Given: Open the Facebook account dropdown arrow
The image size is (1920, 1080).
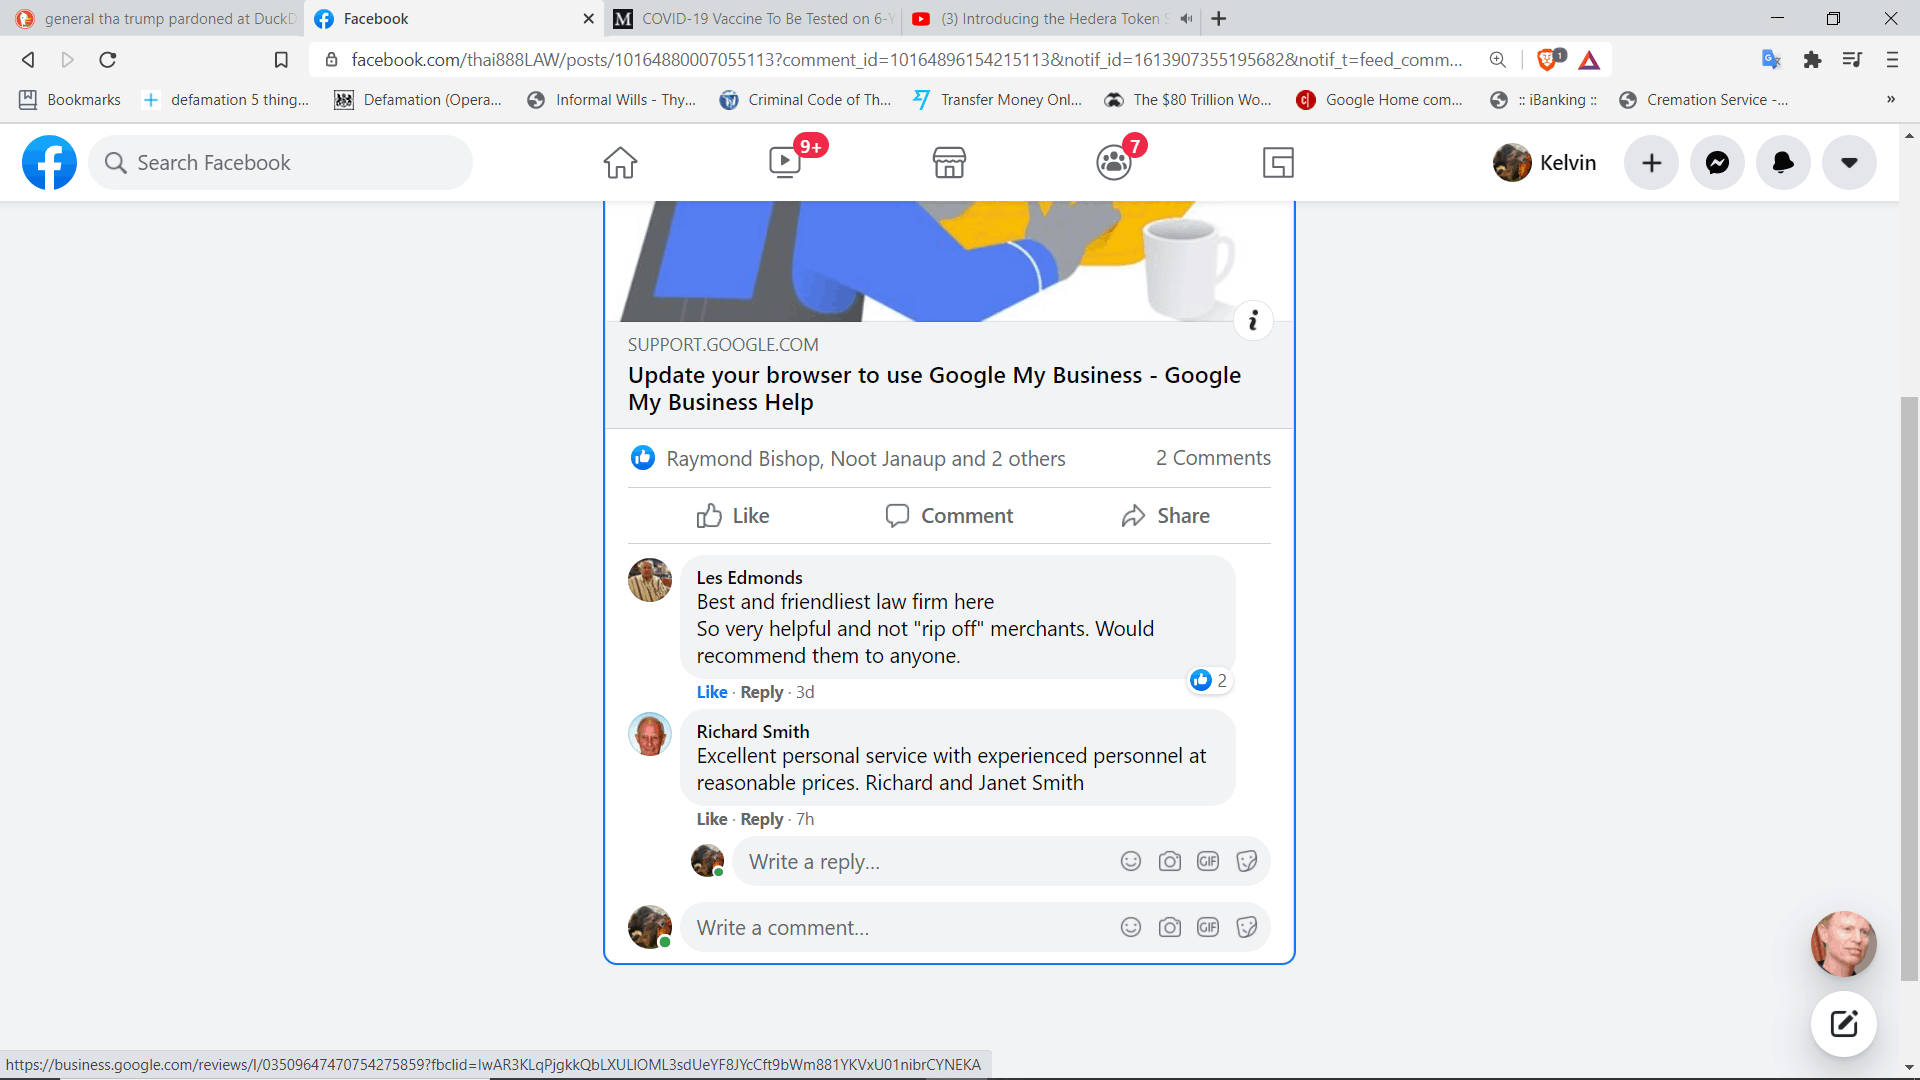Looking at the screenshot, I should (1849, 162).
